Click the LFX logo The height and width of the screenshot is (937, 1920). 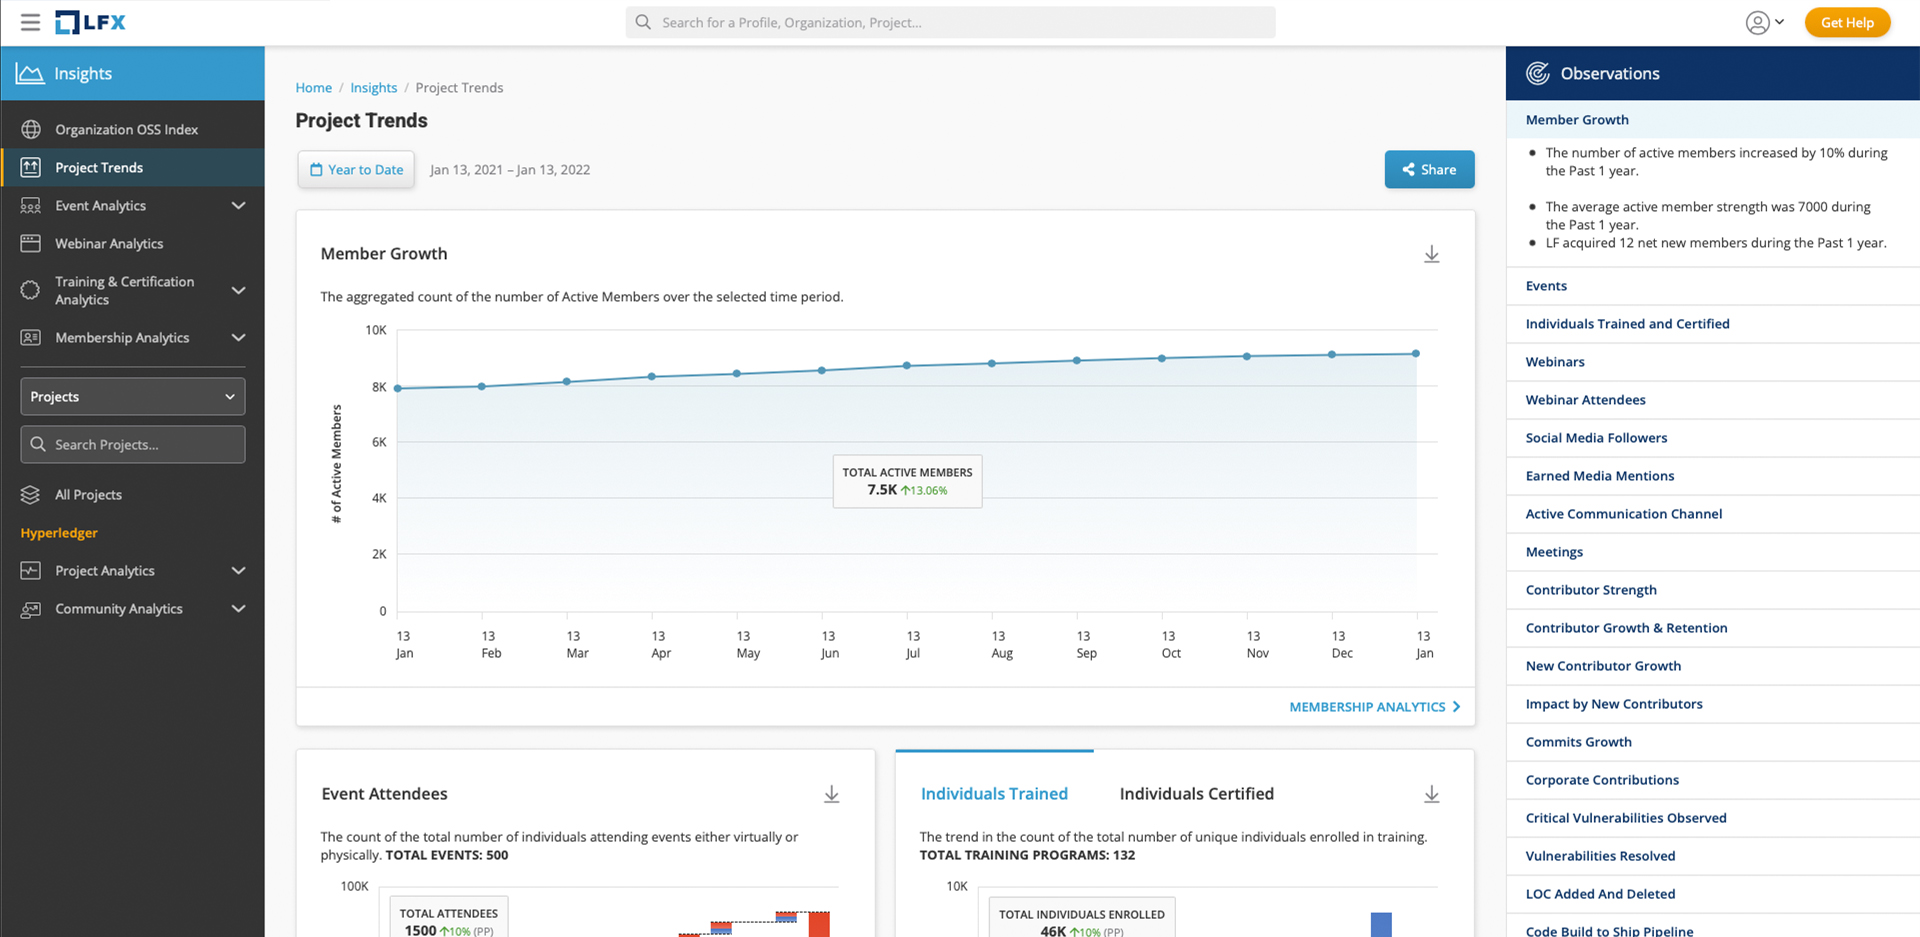[x=91, y=22]
